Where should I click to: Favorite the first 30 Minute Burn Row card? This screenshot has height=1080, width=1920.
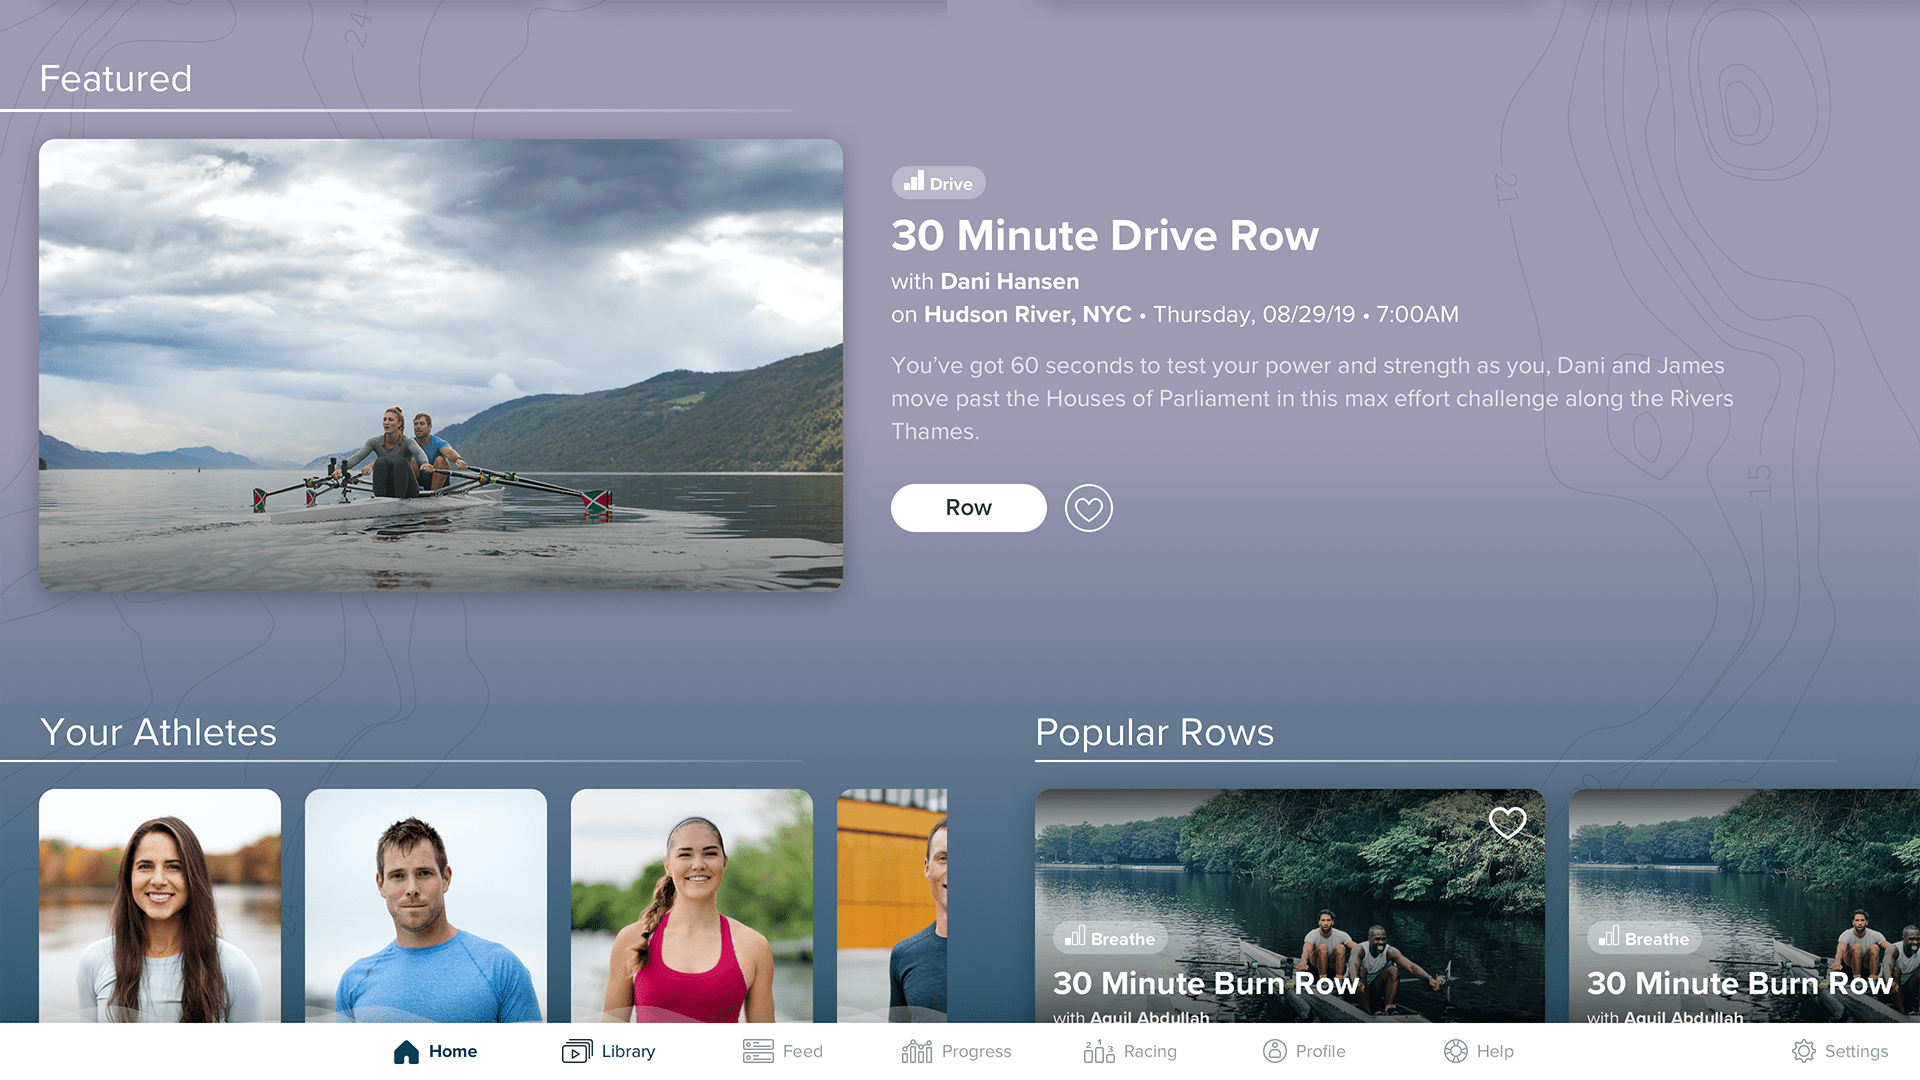tap(1507, 823)
